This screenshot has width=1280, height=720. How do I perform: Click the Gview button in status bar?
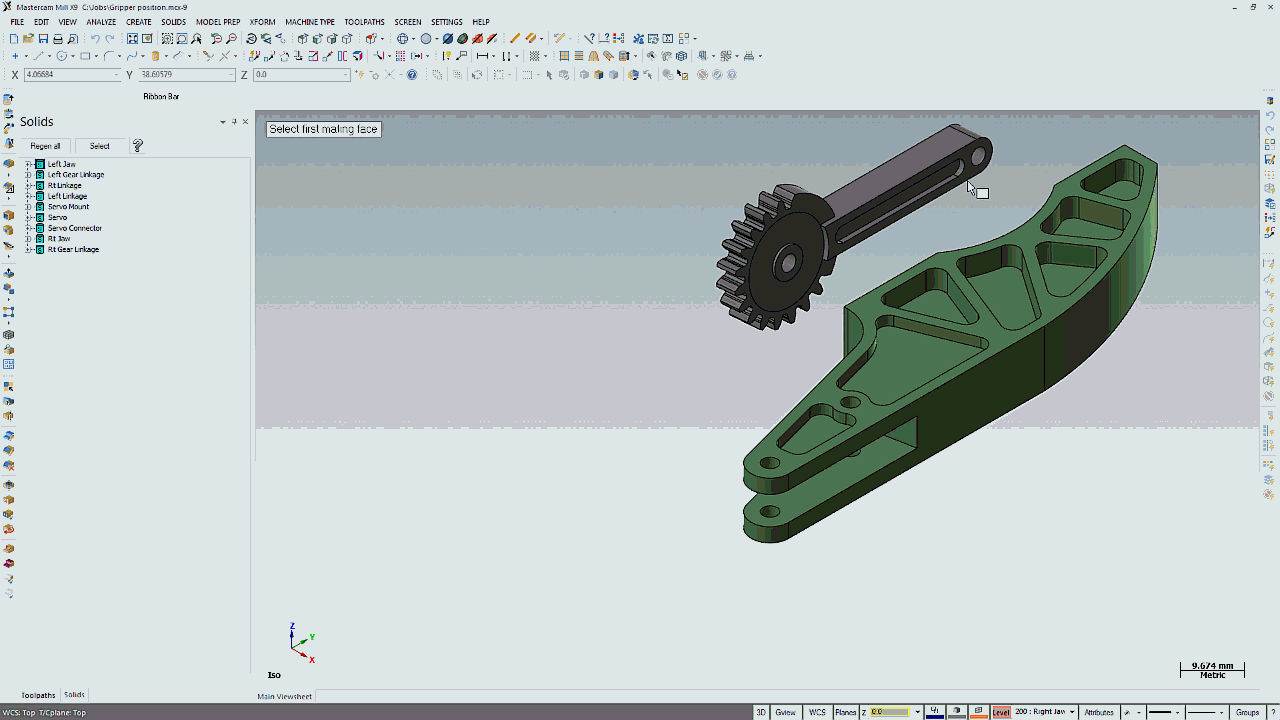pos(786,712)
